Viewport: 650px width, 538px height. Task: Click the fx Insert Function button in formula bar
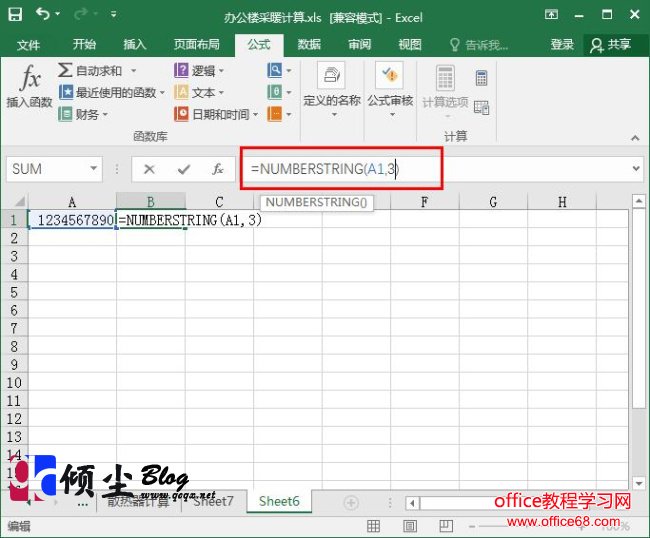[x=218, y=169]
